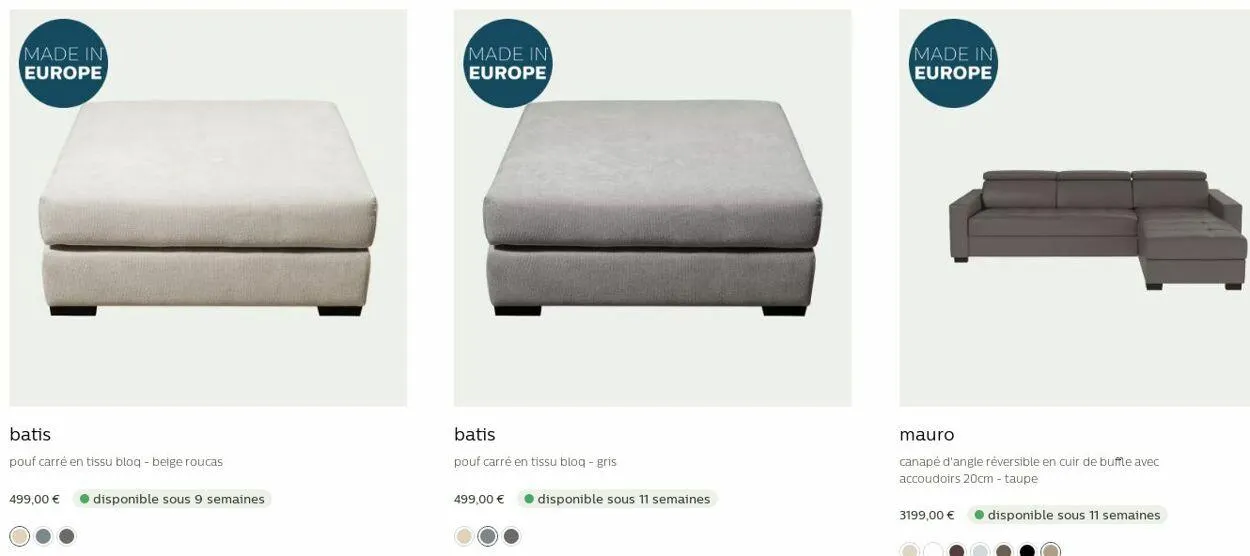
Task: Open 'pouf carré en tissu bloq - gris' description
Action: (535, 462)
